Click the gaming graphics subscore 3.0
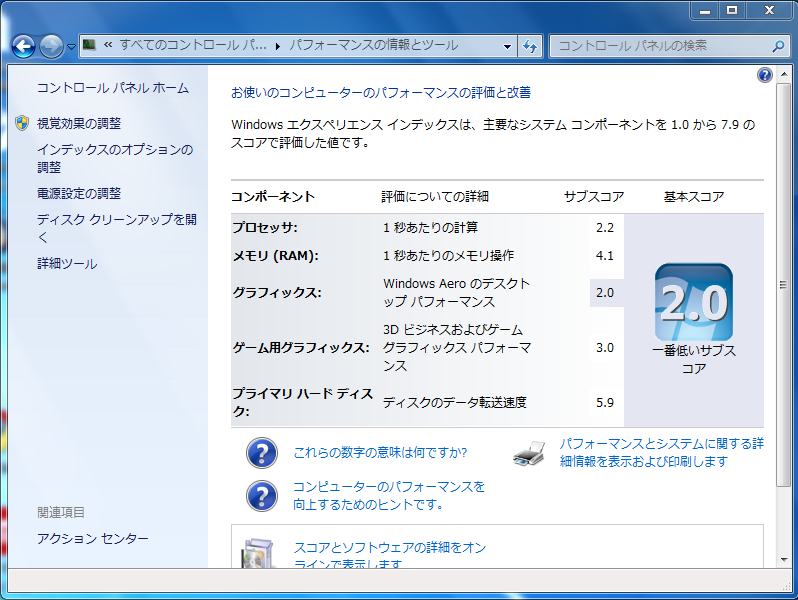The width and height of the screenshot is (798, 600). [605, 348]
